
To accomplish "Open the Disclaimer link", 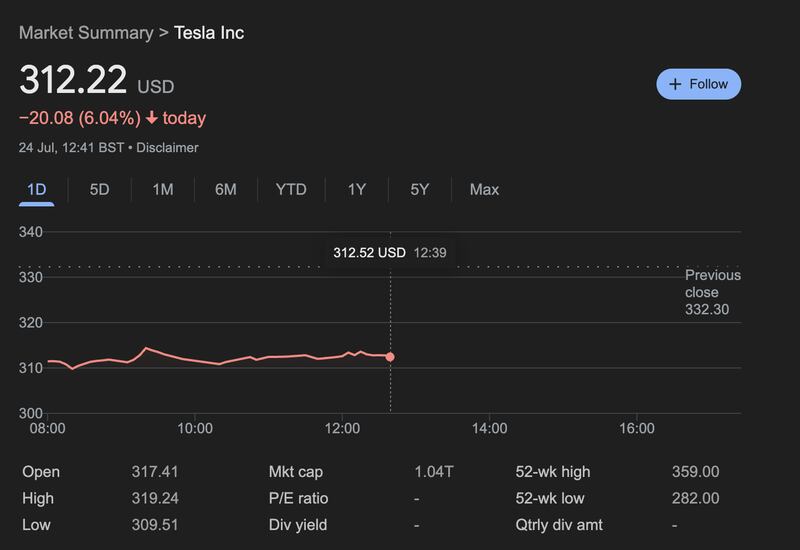I will [x=167, y=148].
